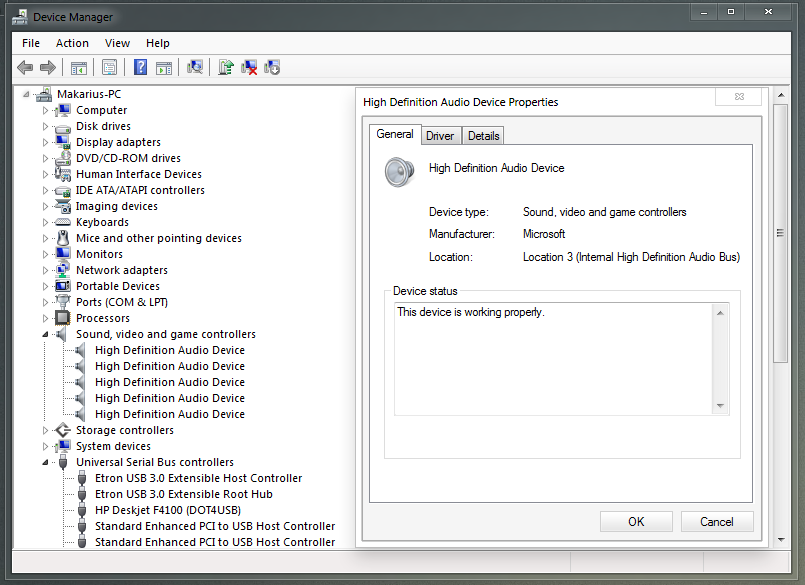Viewport: 805px width, 585px height.
Task: Click the Properties sheet toolbar icon
Action: pyautogui.click(x=109, y=67)
